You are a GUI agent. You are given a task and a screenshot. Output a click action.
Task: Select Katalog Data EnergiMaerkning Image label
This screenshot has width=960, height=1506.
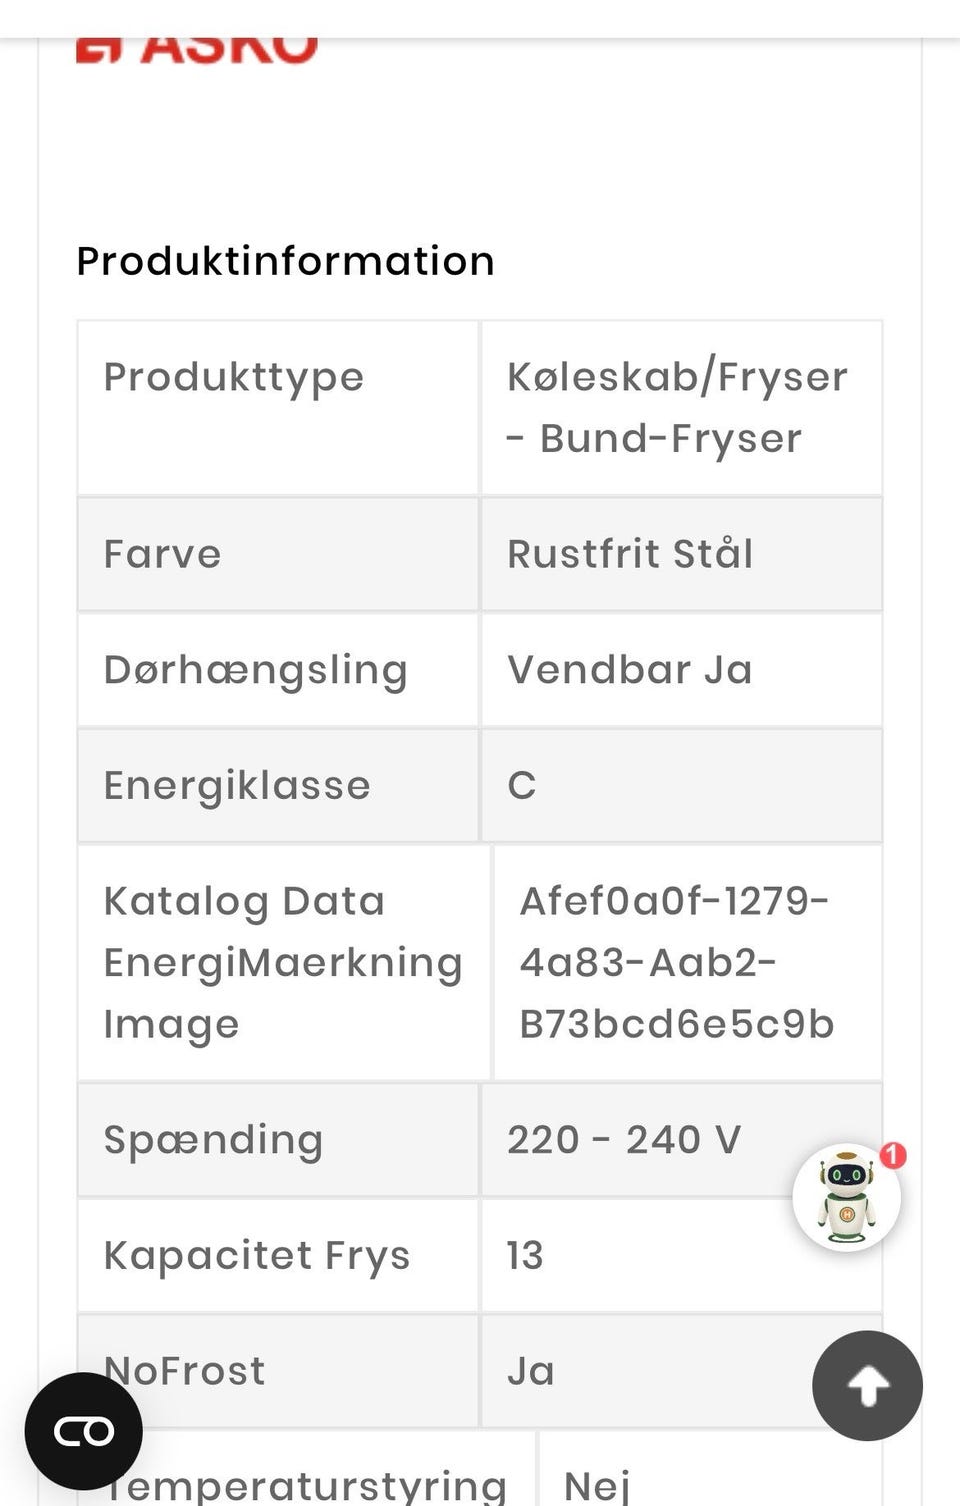[283, 962]
